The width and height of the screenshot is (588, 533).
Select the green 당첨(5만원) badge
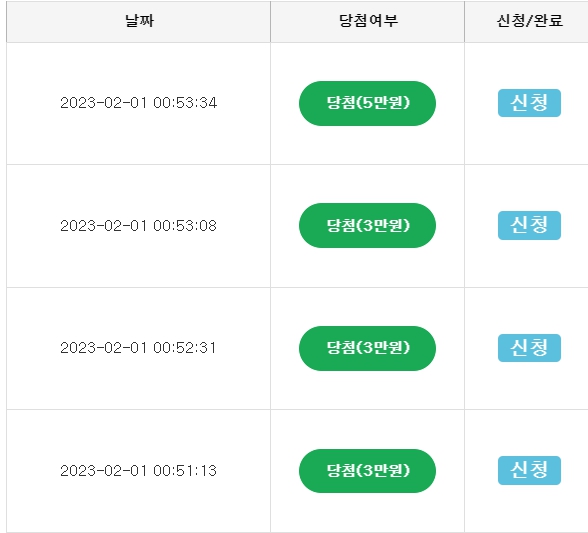[367, 103]
